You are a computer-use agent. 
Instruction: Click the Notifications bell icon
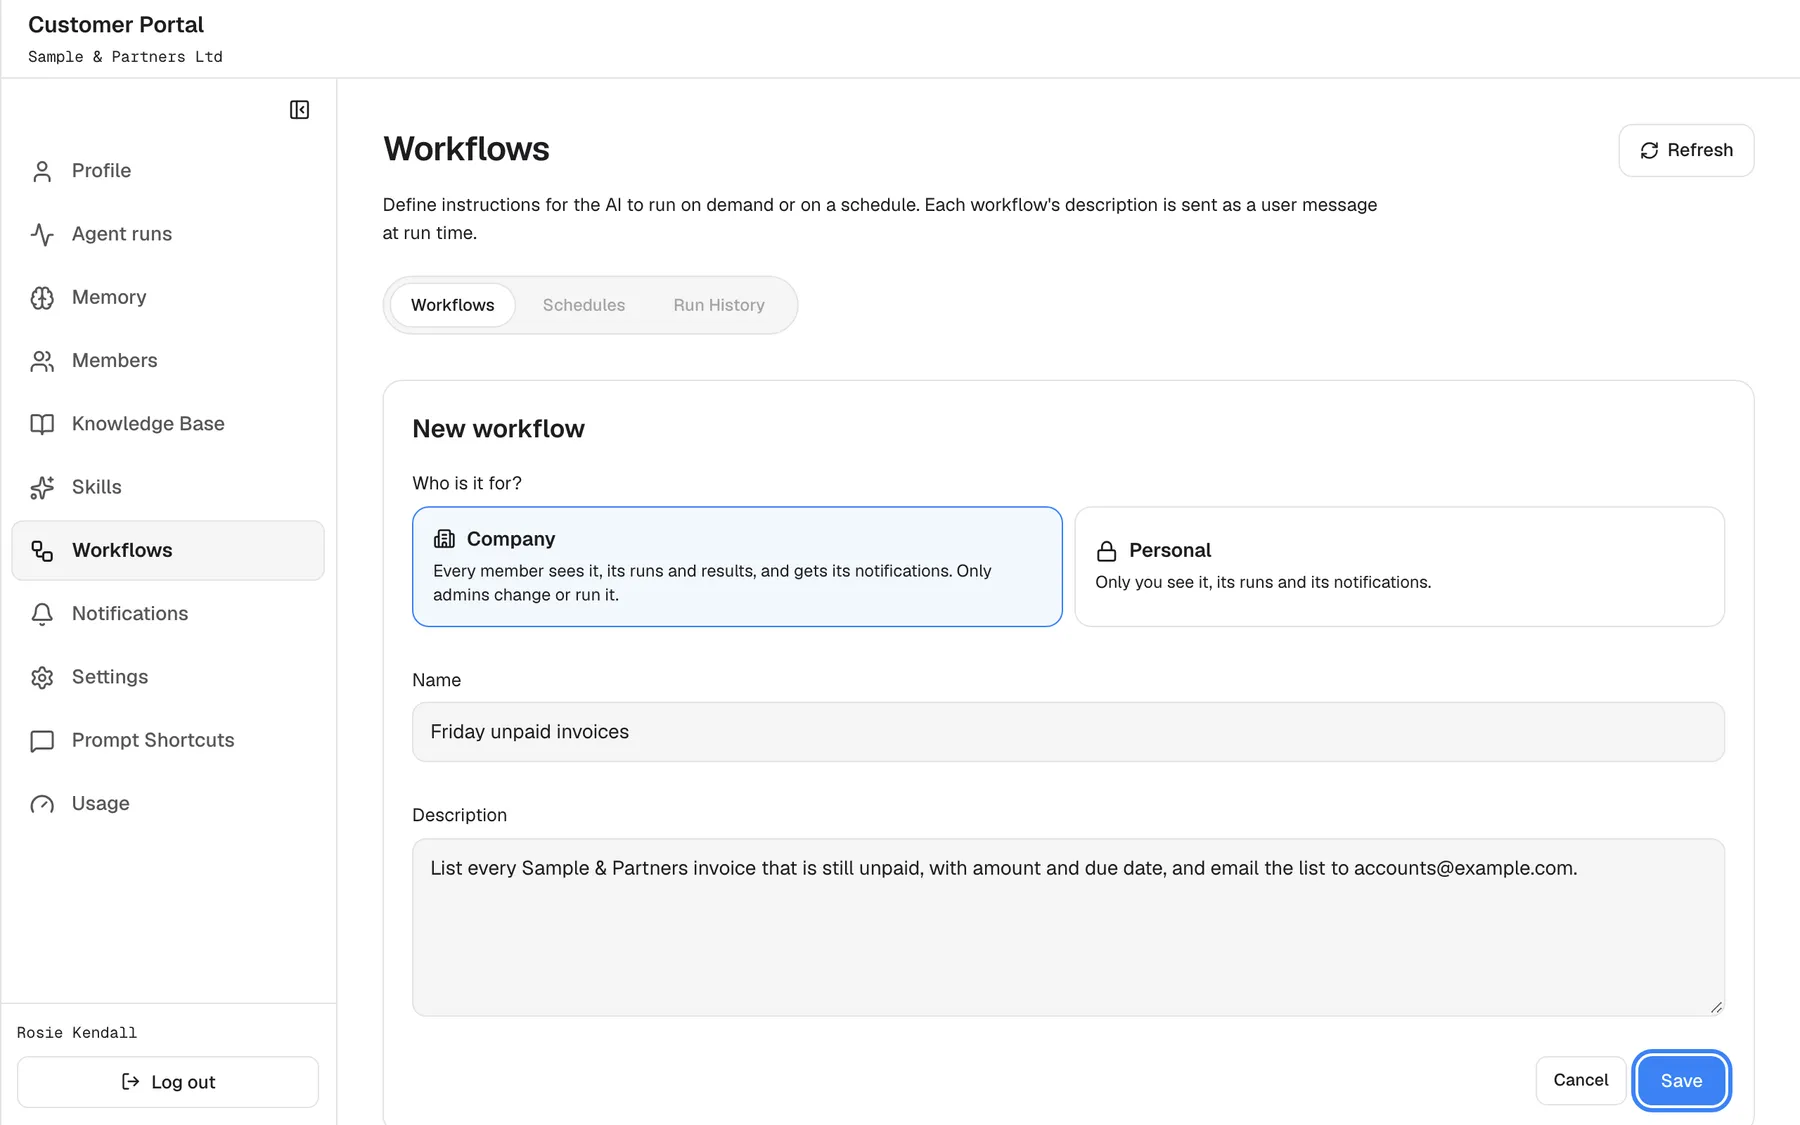tap(42, 614)
